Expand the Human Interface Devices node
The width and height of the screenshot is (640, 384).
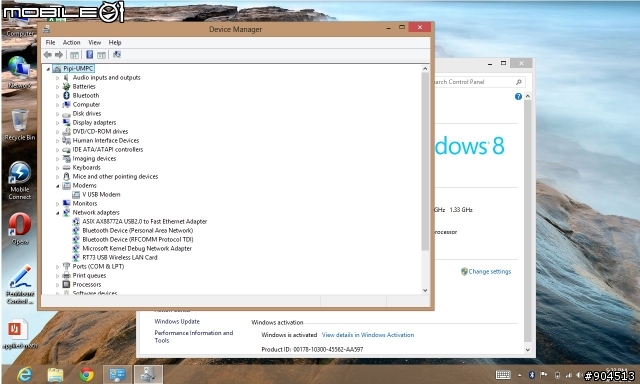pos(58,141)
